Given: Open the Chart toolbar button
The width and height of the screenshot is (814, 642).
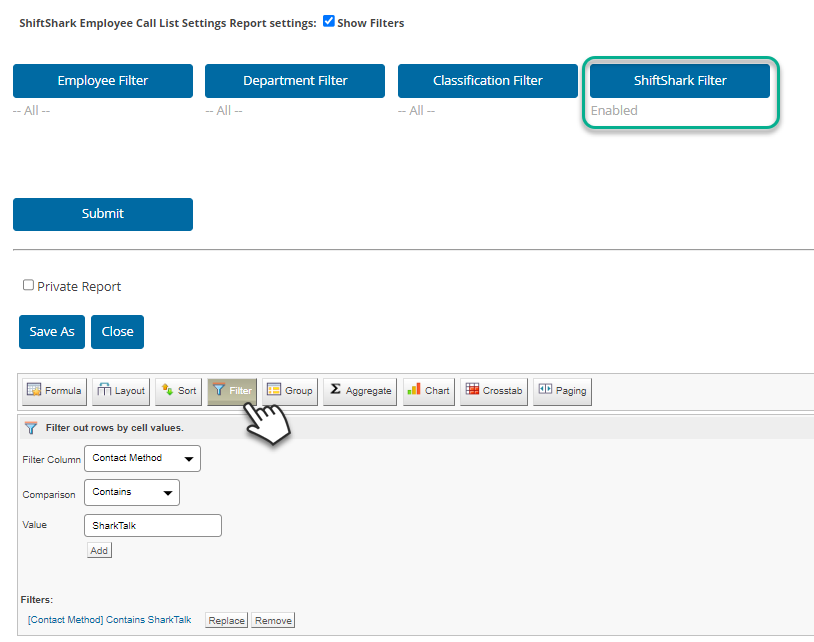Looking at the screenshot, I should coord(429,391).
